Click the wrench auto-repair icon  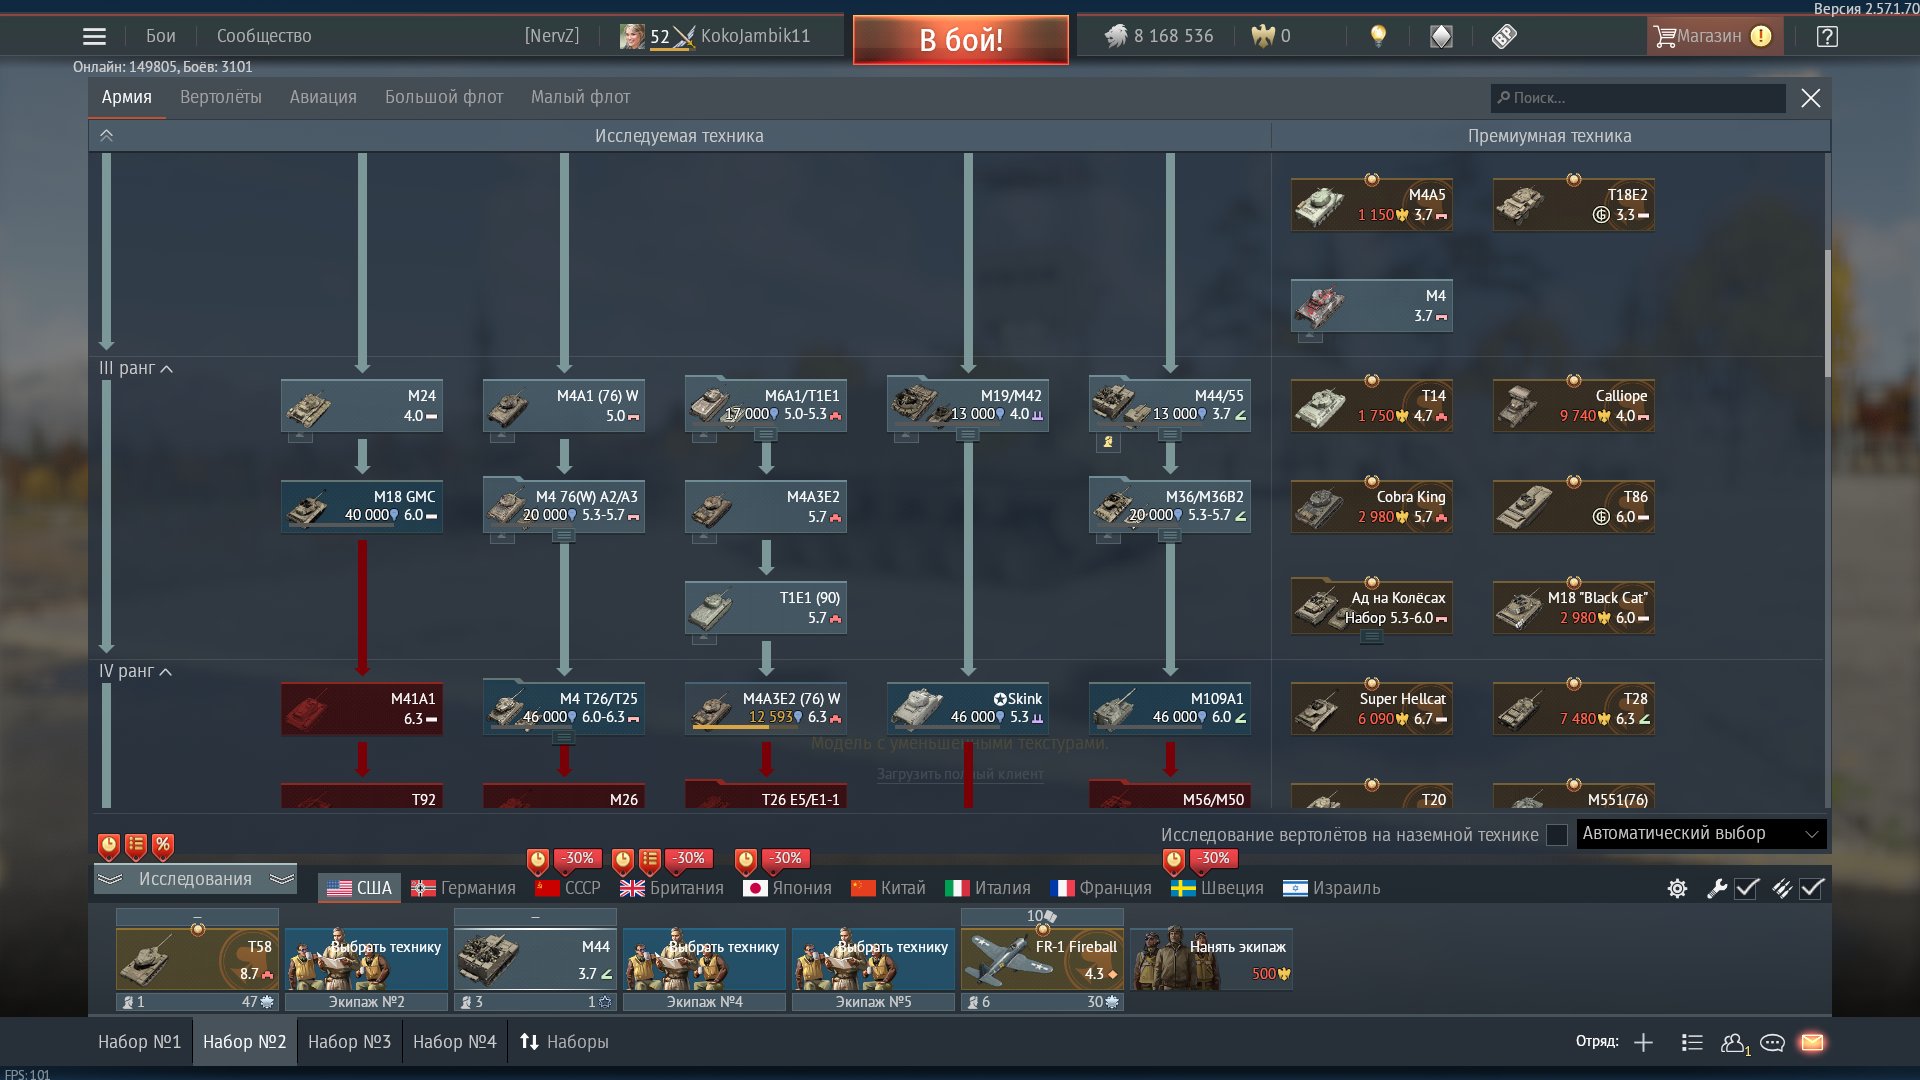point(1717,888)
